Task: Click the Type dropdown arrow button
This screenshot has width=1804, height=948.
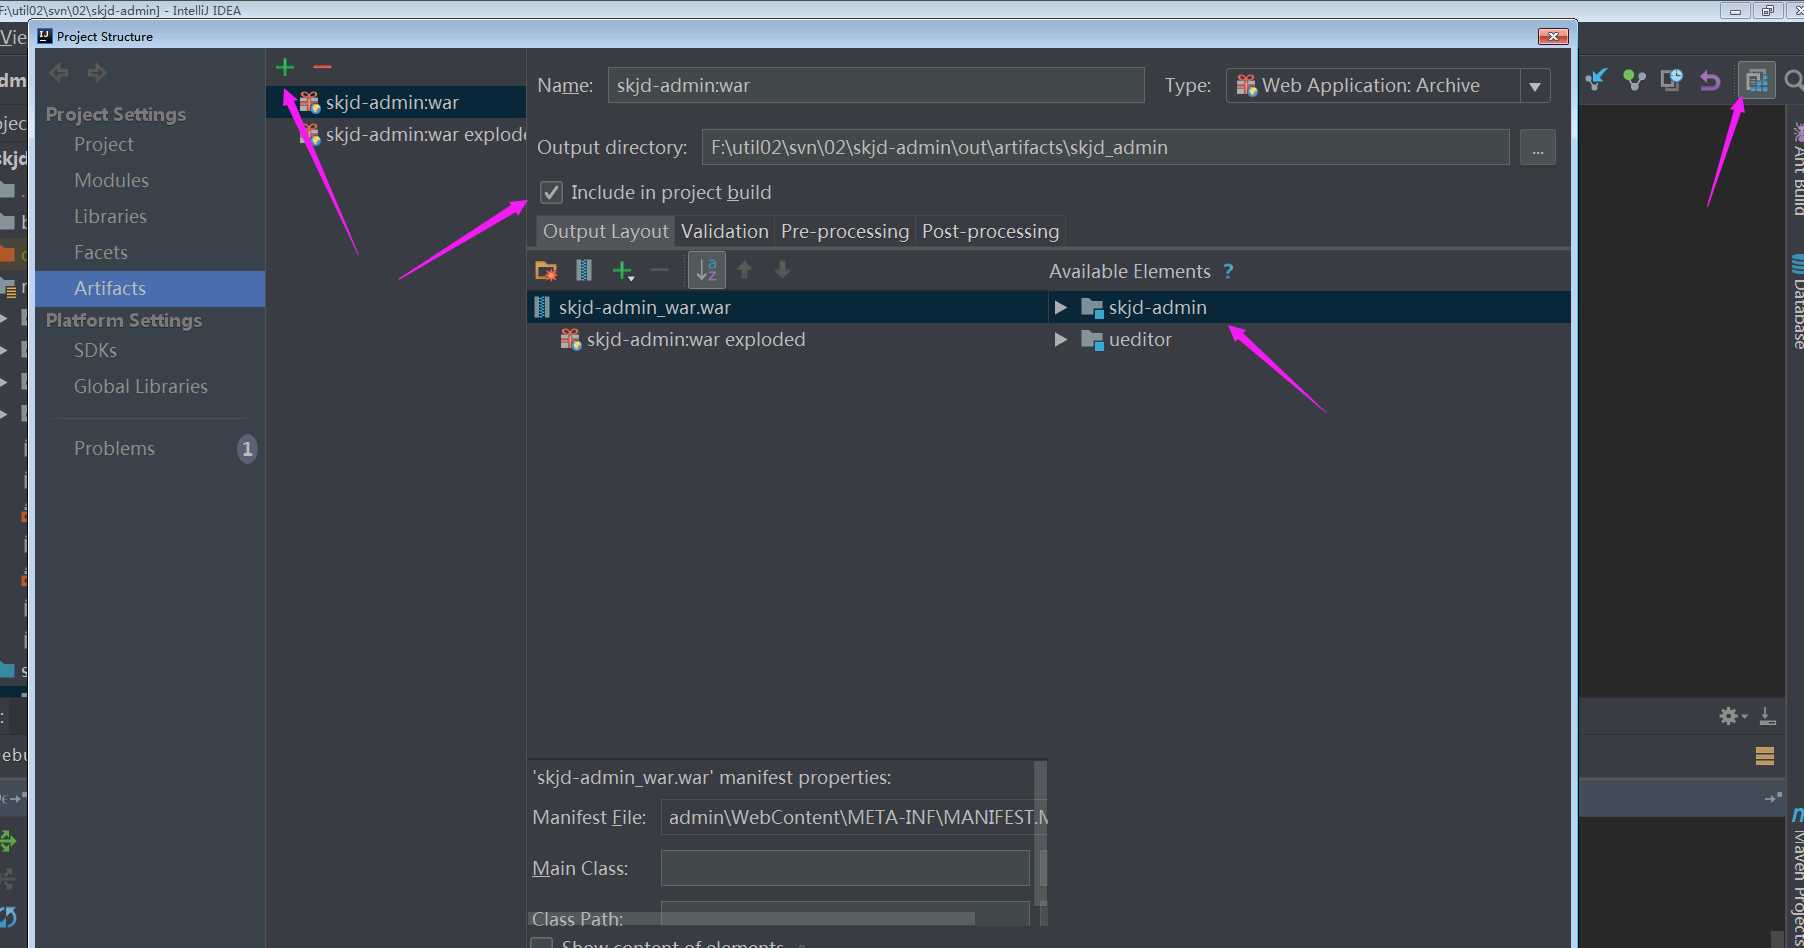Action: coord(1535,86)
